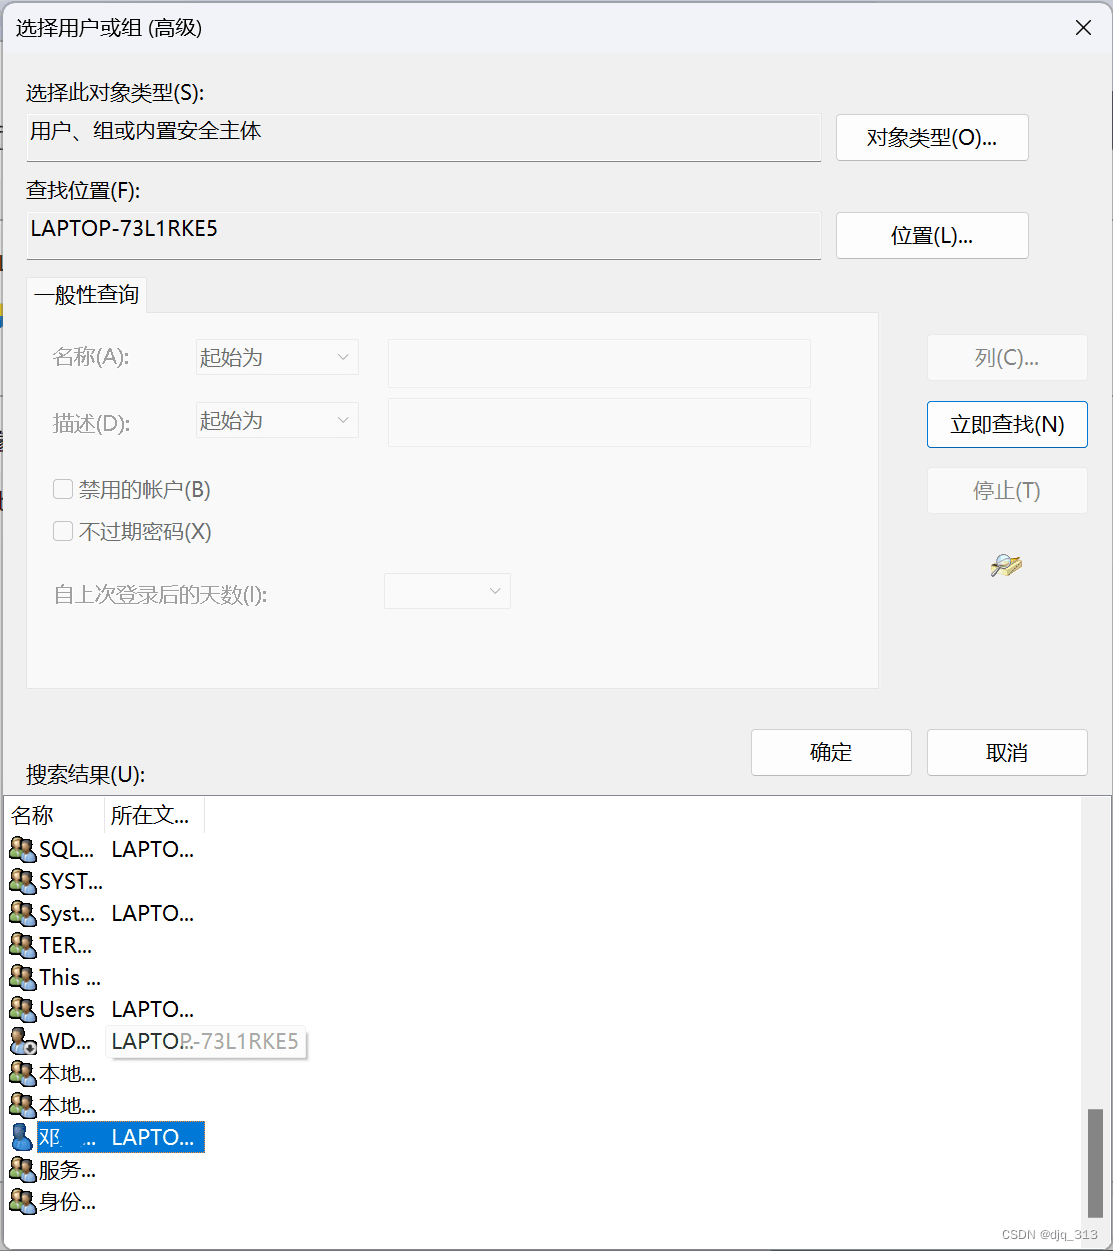Viewport: 1113px width, 1251px height.
Task: Click the 对象类型(O)... button
Action: point(932,137)
